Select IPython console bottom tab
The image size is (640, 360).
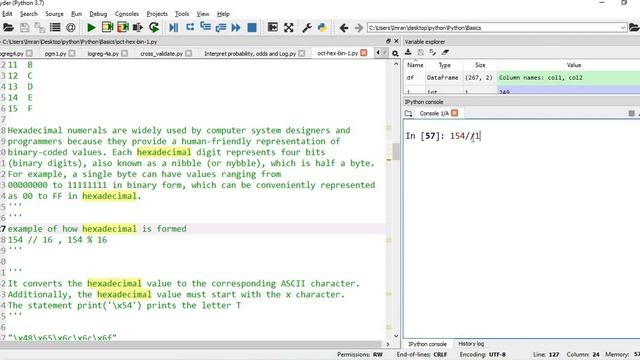[x=427, y=344]
